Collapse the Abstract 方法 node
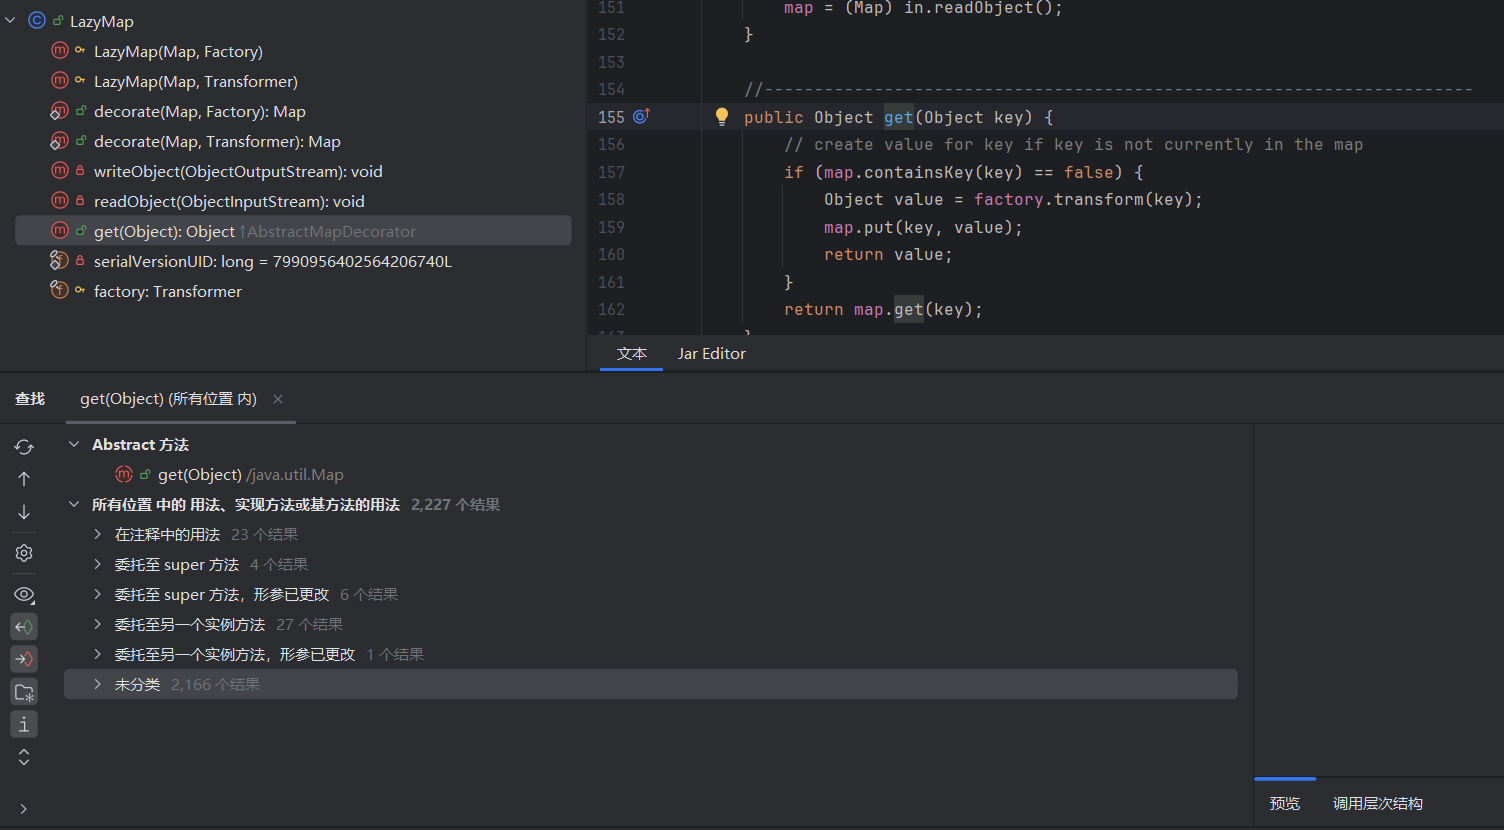The image size is (1504, 830). pos(74,445)
